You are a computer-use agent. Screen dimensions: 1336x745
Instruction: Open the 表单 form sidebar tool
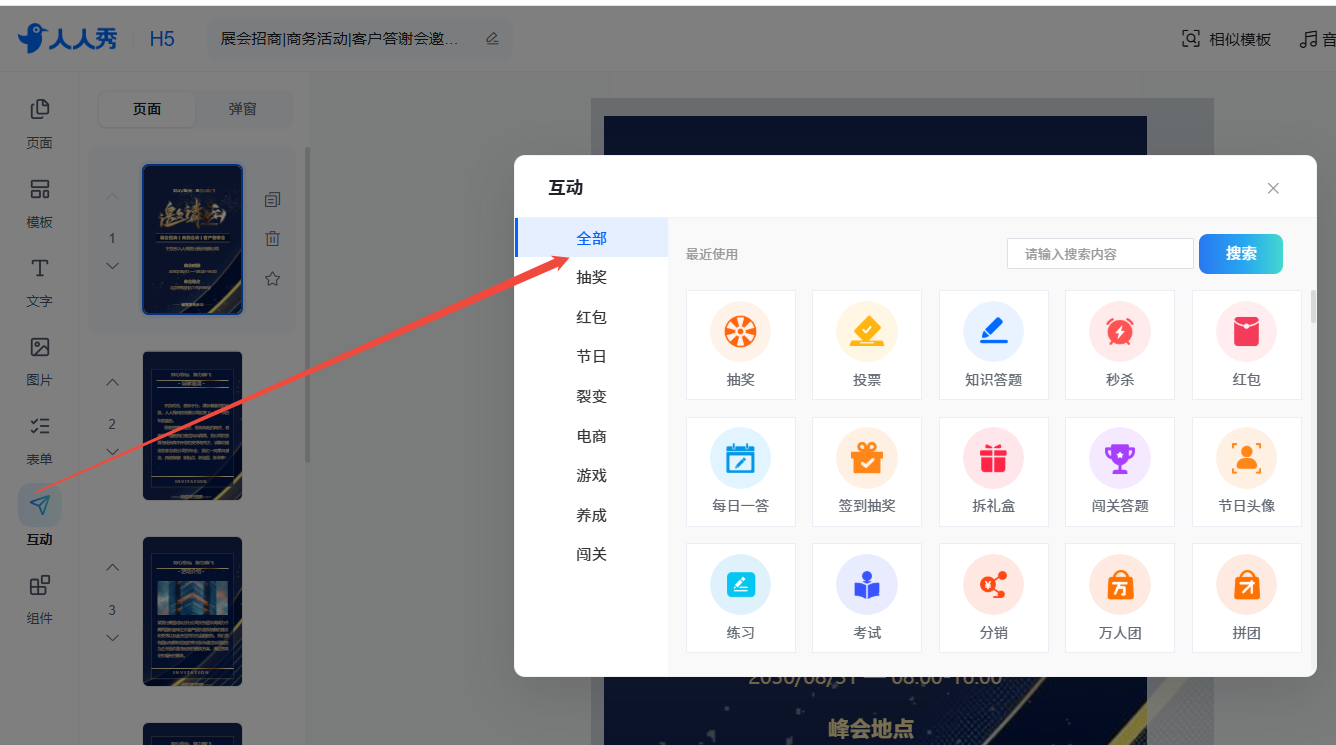coord(39,440)
